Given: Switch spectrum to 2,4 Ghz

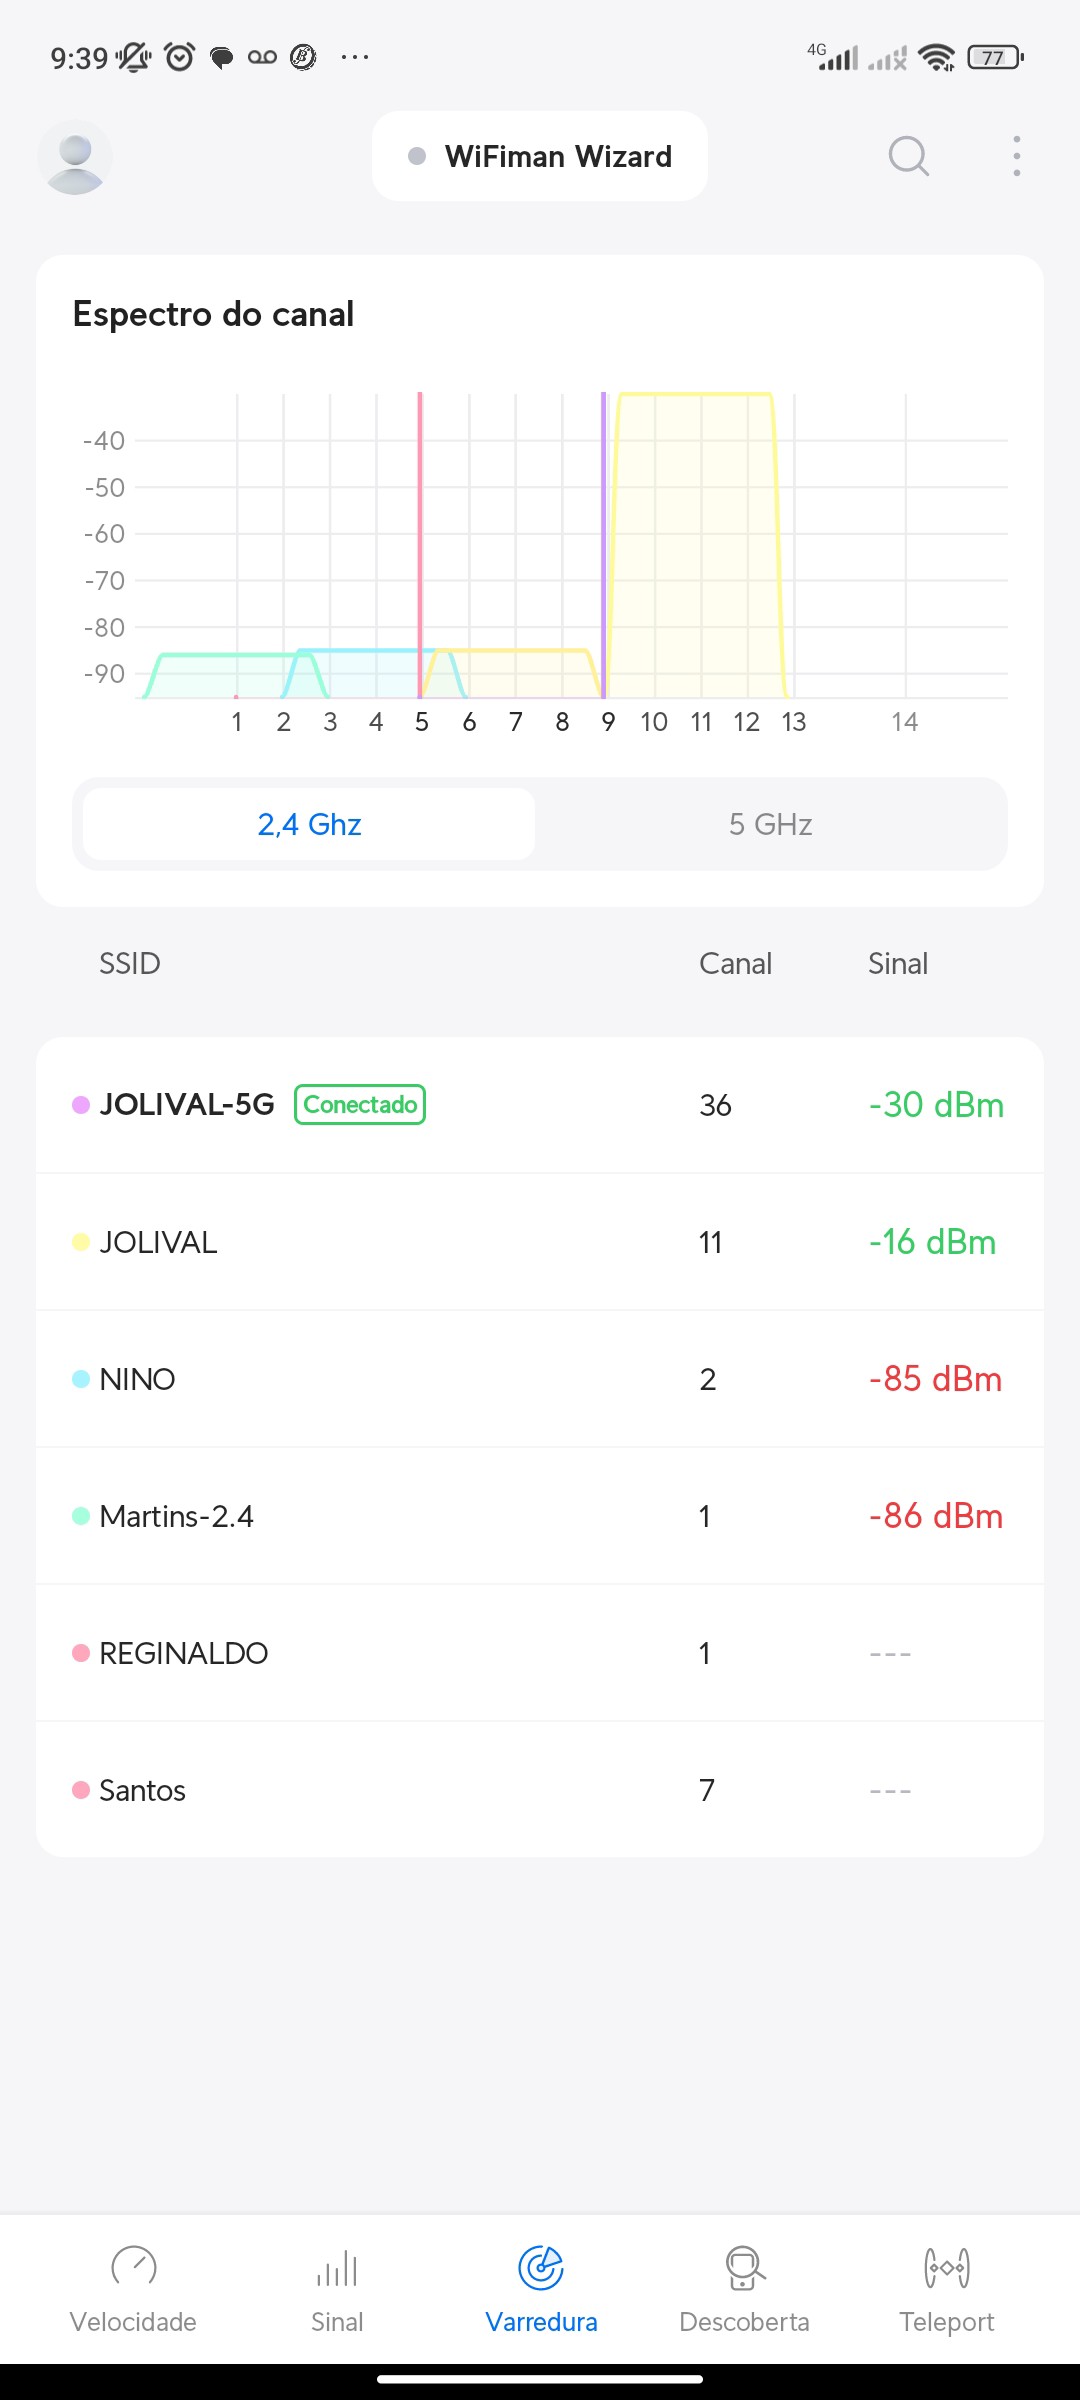Looking at the screenshot, I should [309, 824].
